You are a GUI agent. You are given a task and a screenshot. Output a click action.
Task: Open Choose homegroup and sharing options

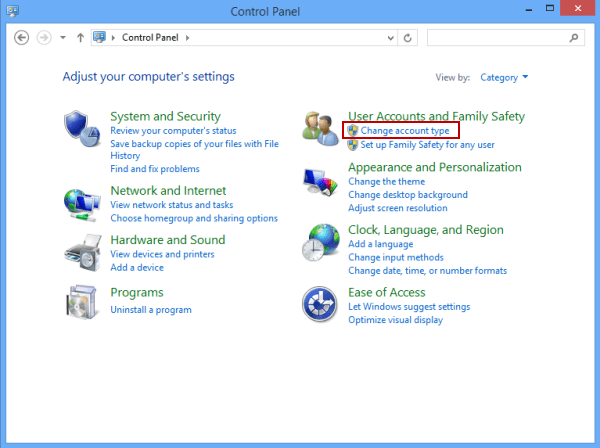point(194,218)
